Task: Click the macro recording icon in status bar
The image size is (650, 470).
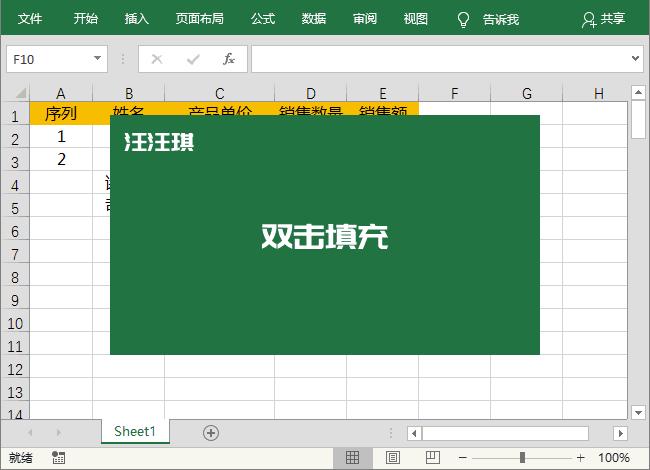Action: coord(58,458)
